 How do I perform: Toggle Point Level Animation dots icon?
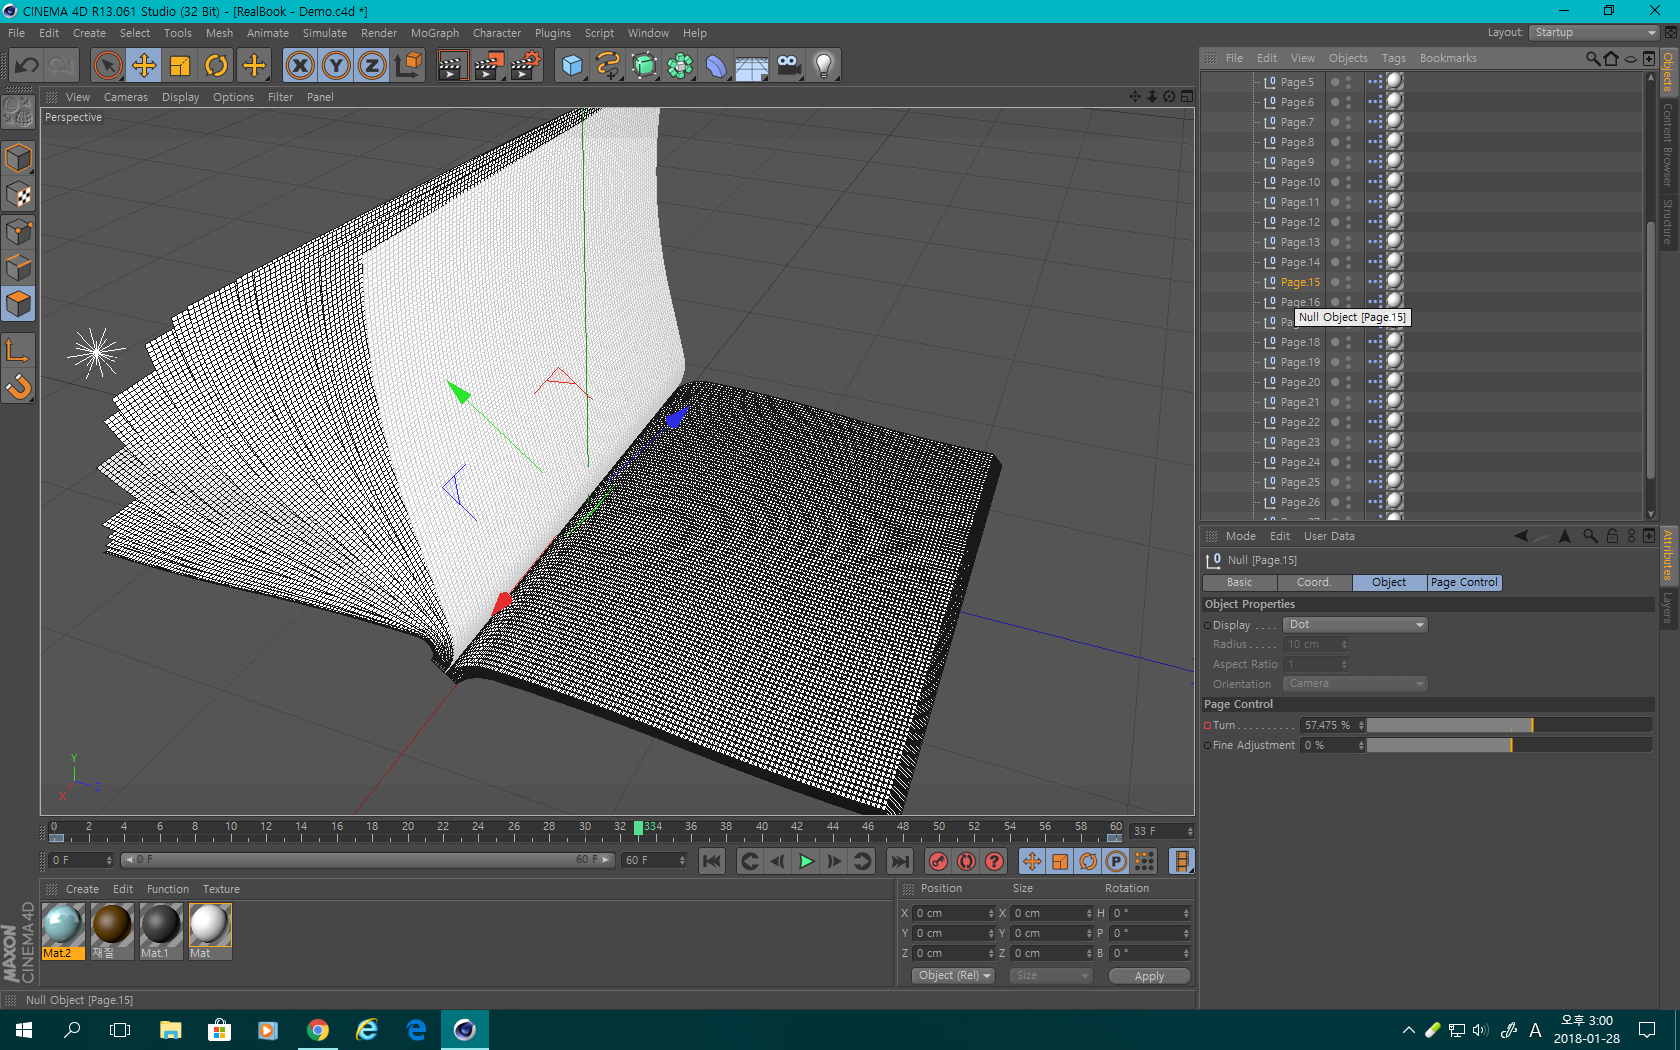coord(1144,861)
